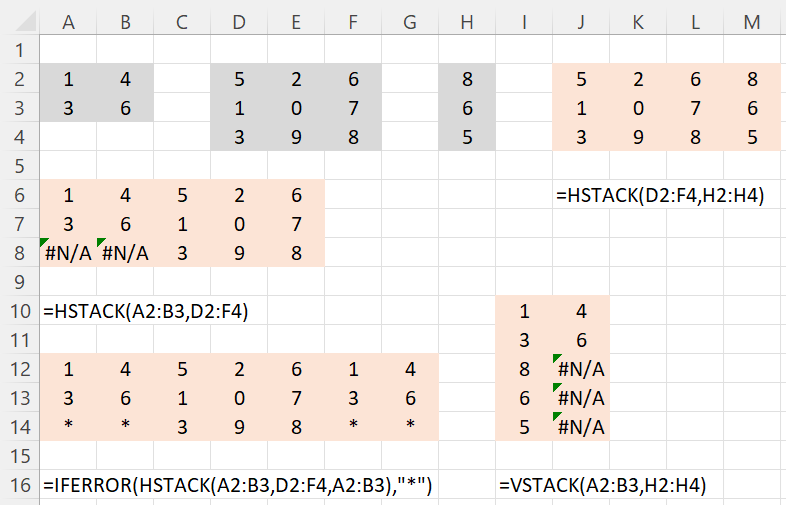
Task: Click the error indicator on cell A8
Action: 43,242
